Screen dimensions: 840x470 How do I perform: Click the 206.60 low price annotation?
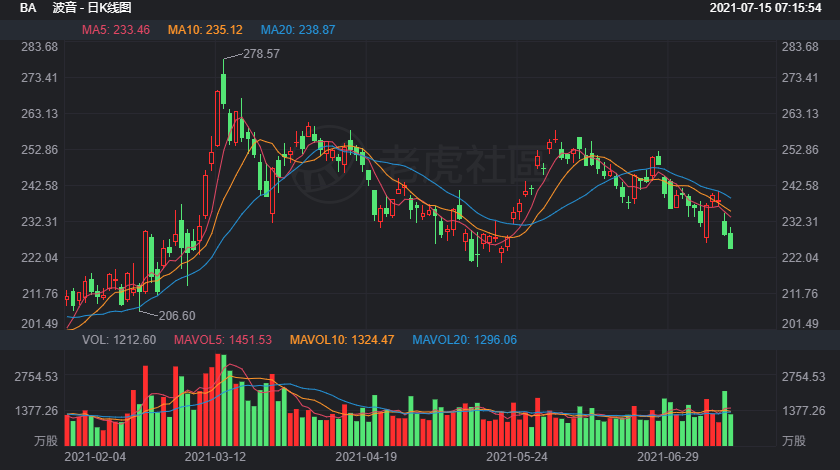177,316
